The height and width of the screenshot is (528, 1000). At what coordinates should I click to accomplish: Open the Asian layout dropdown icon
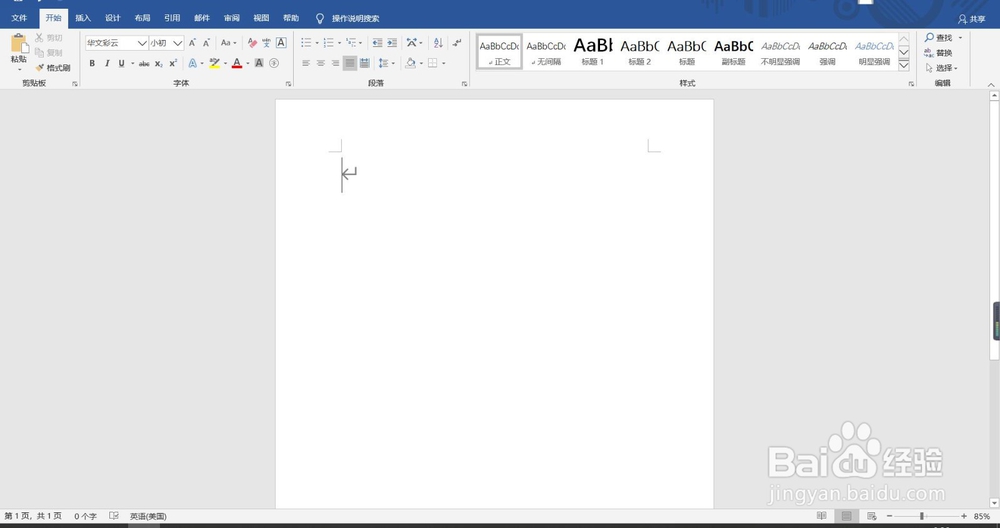pyautogui.click(x=414, y=43)
